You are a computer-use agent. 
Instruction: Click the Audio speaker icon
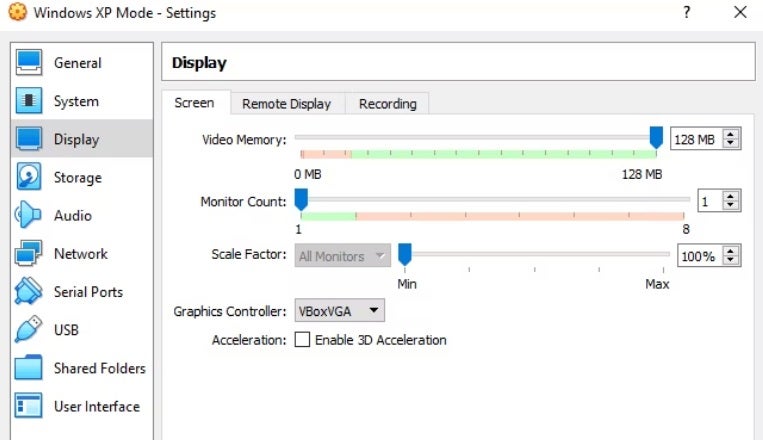pyautogui.click(x=28, y=215)
